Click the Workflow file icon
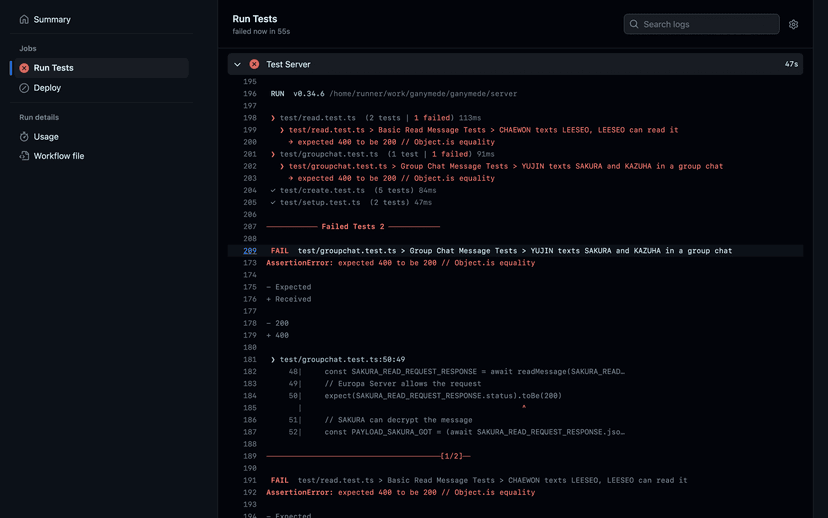 pos(24,156)
